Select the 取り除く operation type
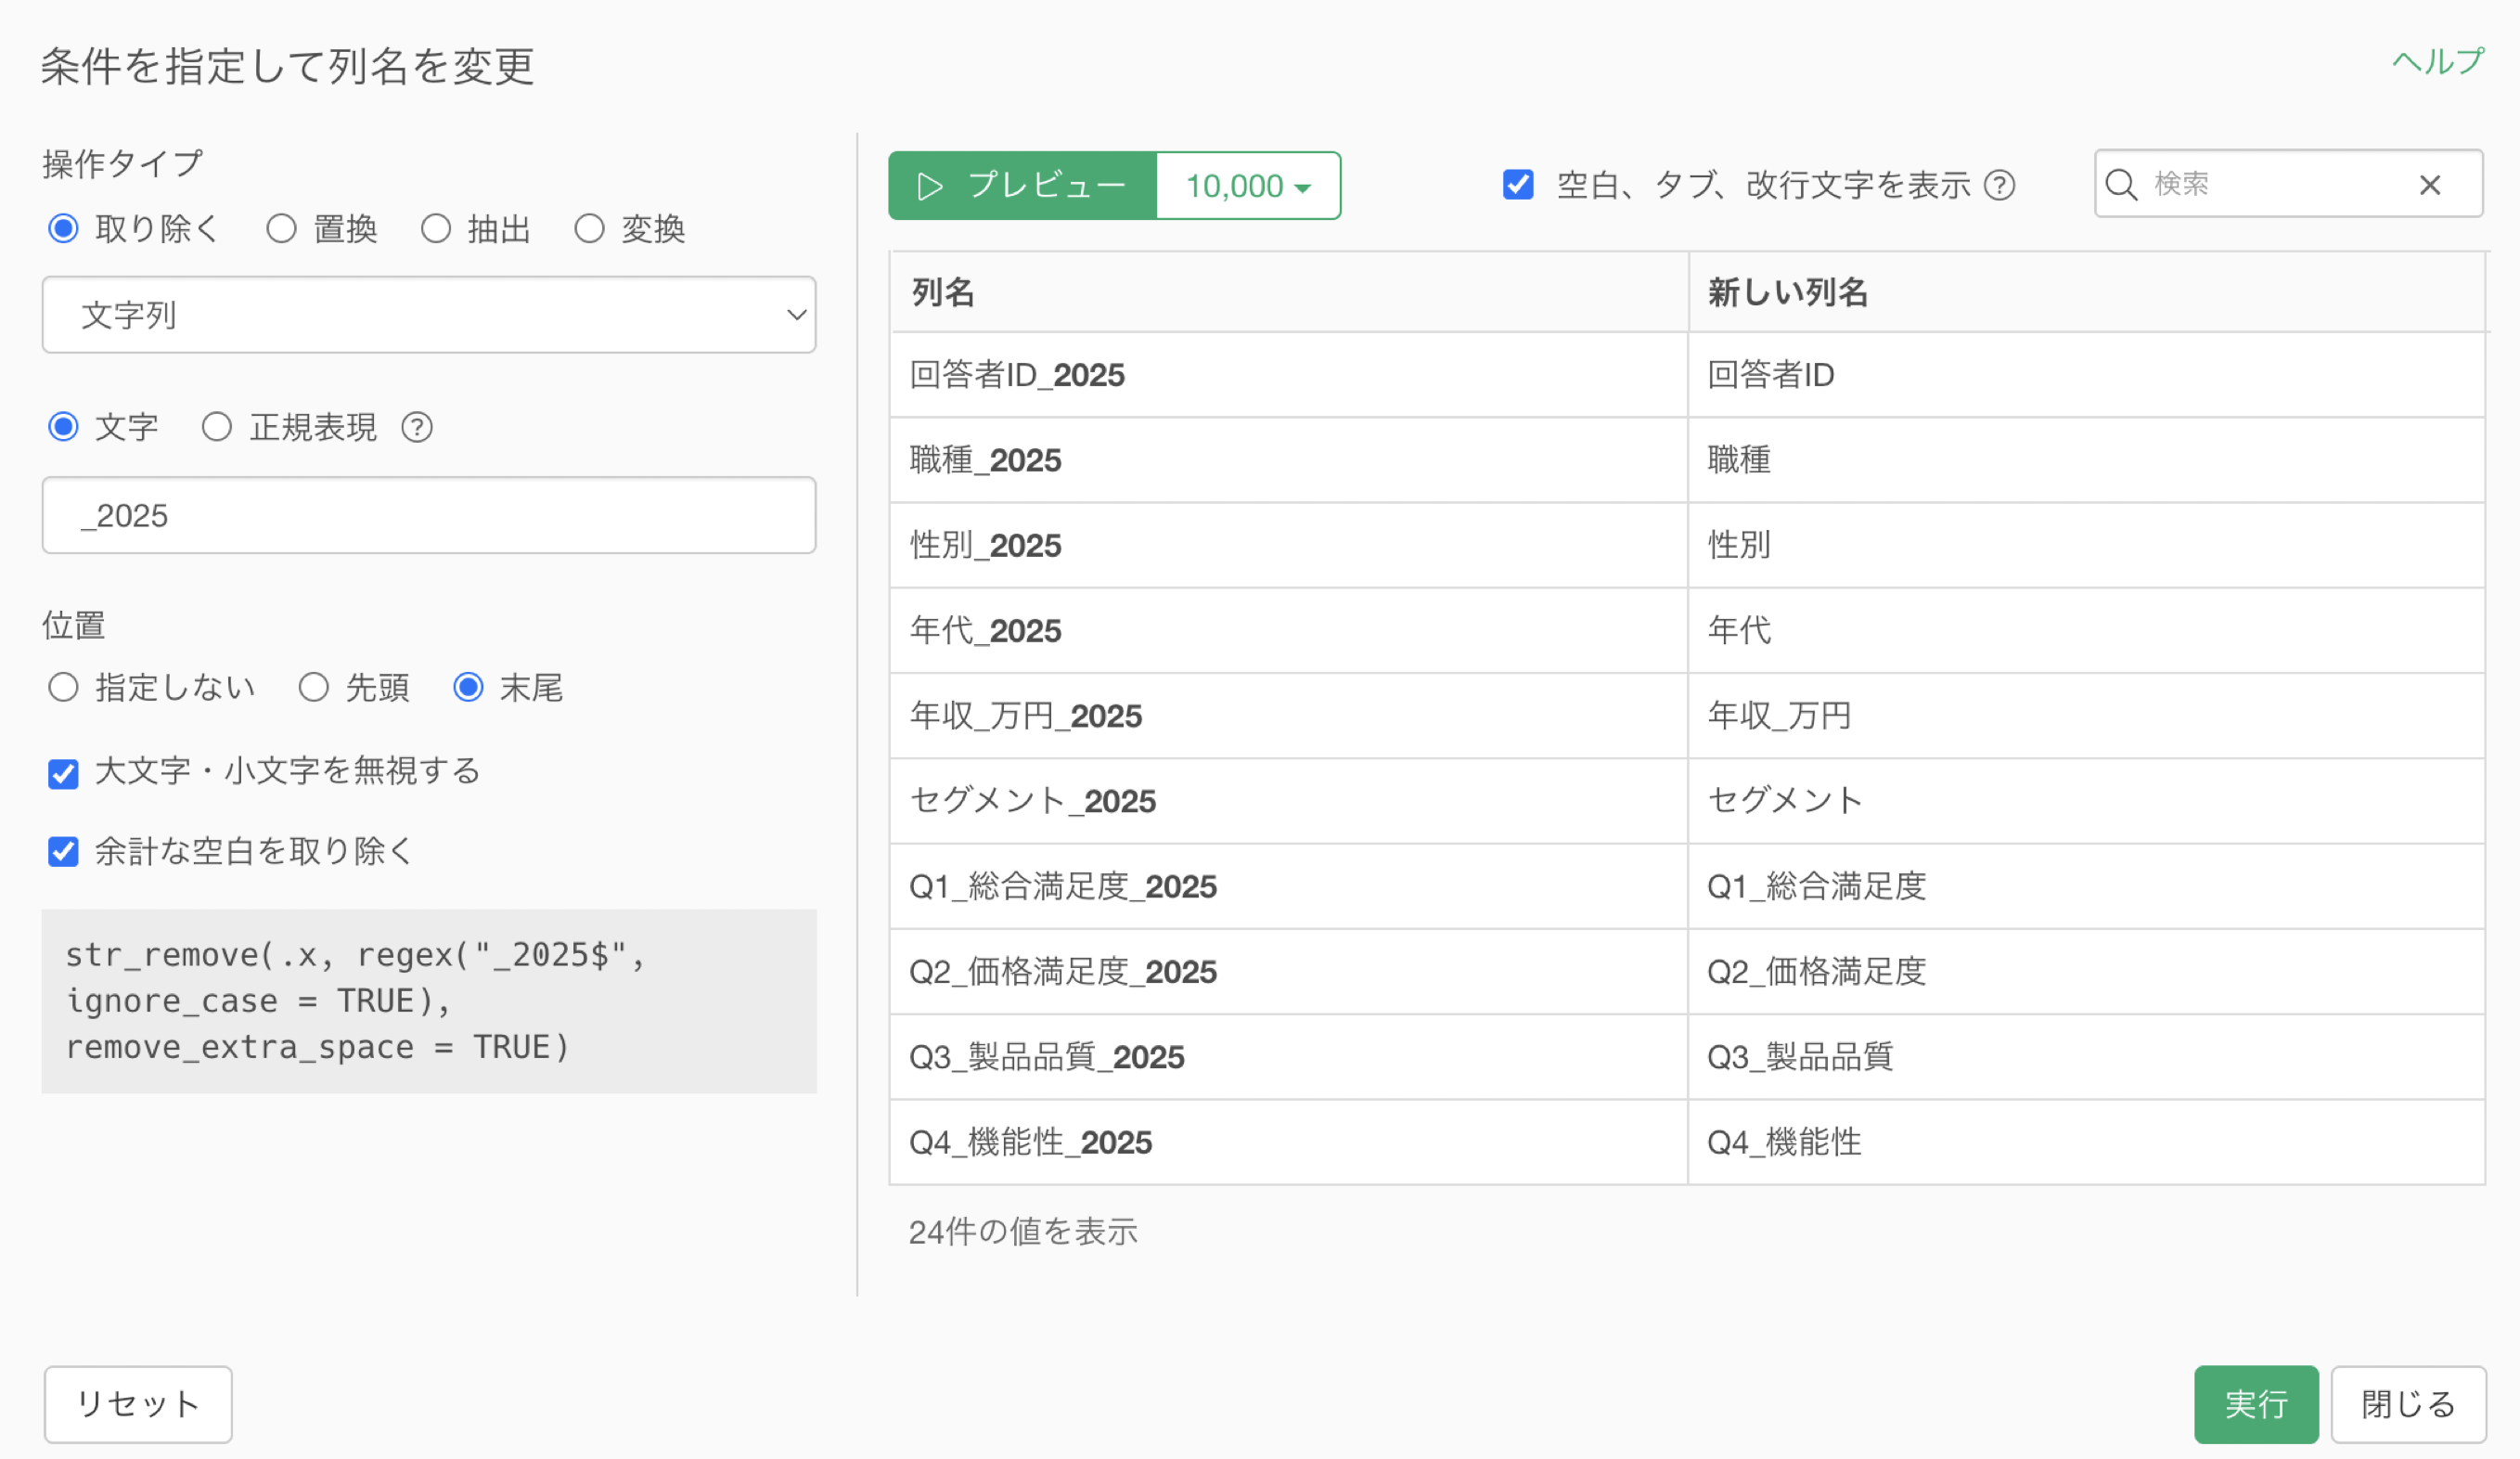2520x1459 pixels. (x=63, y=229)
